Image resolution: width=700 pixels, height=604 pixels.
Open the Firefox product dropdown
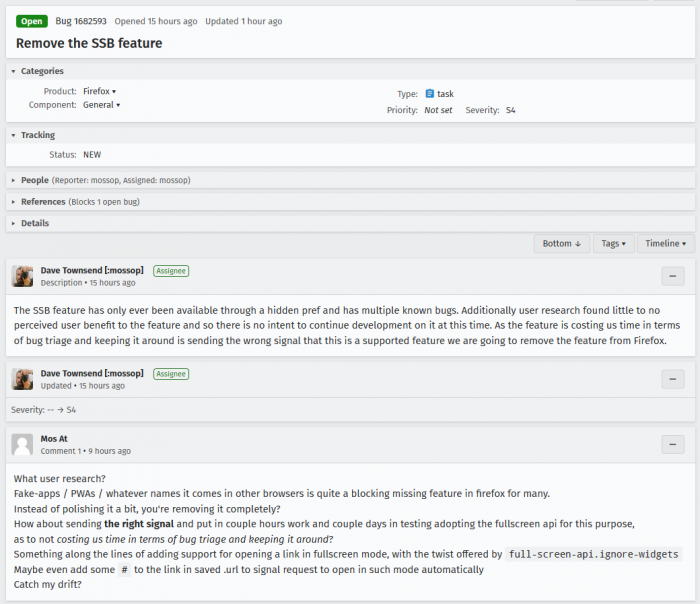(100, 91)
